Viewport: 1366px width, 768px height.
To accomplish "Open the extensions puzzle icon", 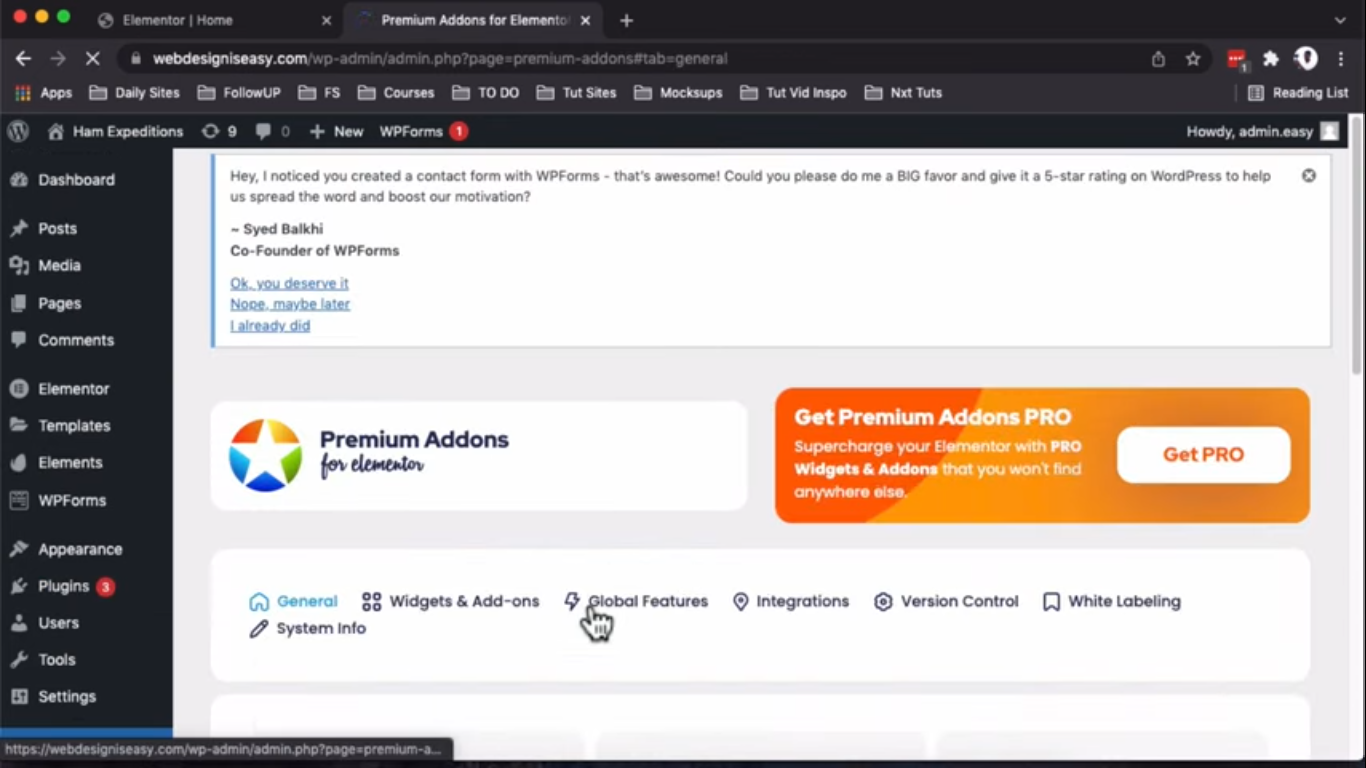I will click(x=1271, y=59).
